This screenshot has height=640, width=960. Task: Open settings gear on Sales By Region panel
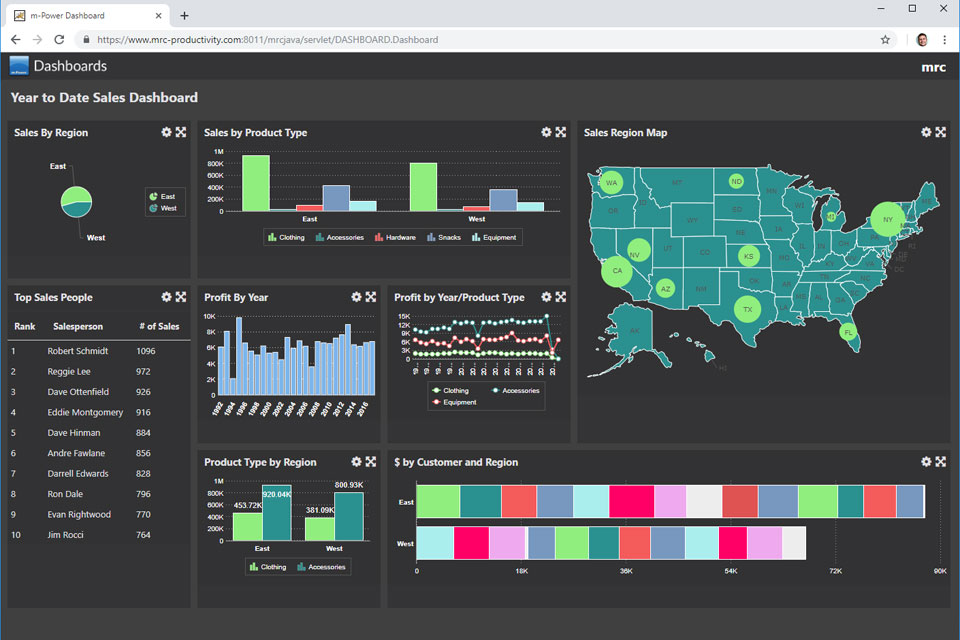[166, 132]
